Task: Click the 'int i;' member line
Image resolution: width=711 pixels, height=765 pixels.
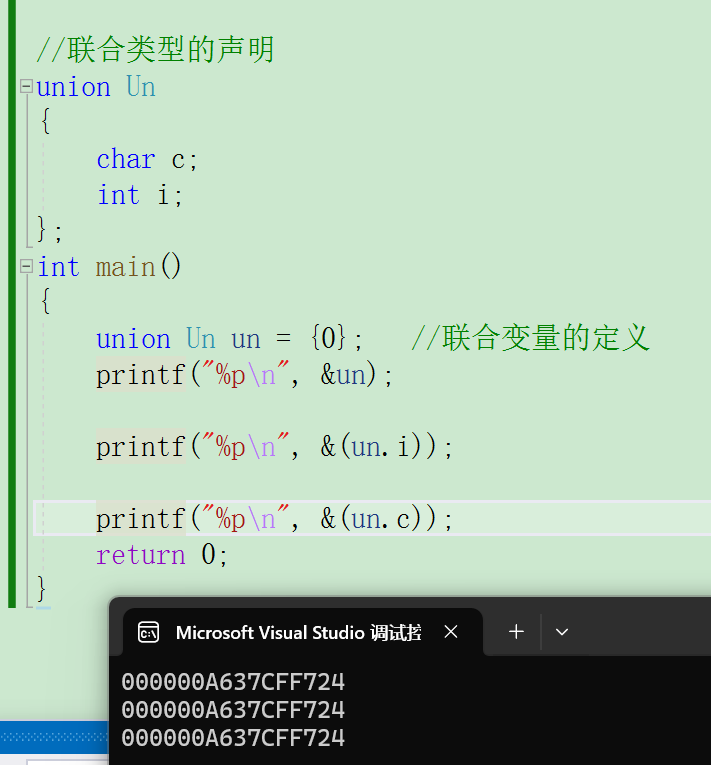Action: 140,195
